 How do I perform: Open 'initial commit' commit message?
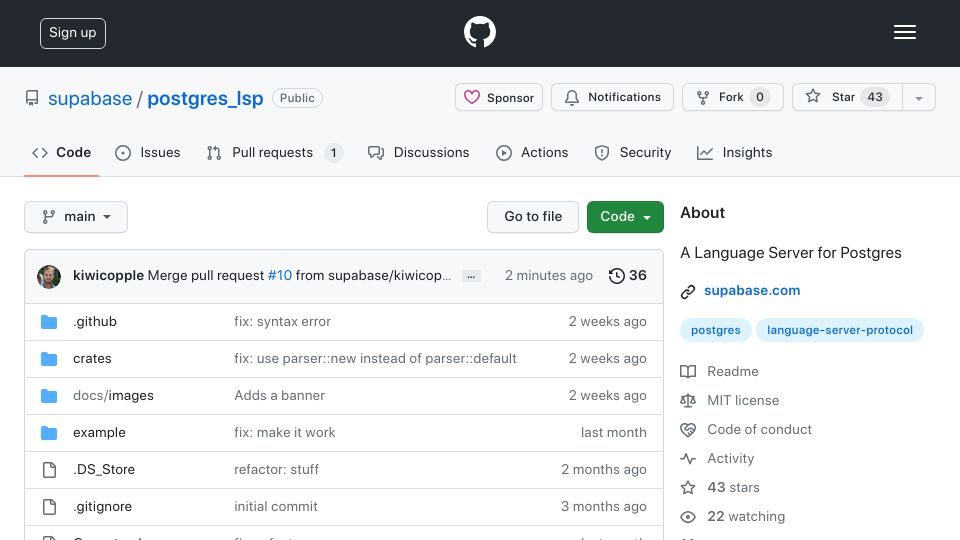point(276,507)
